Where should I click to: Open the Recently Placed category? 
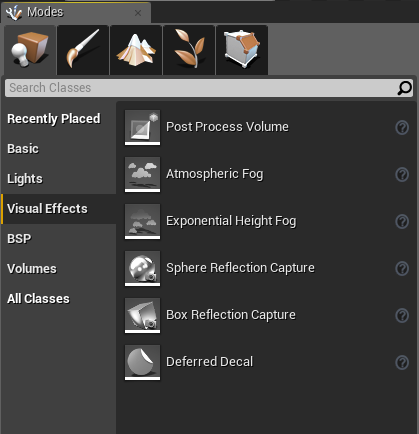point(54,119)
